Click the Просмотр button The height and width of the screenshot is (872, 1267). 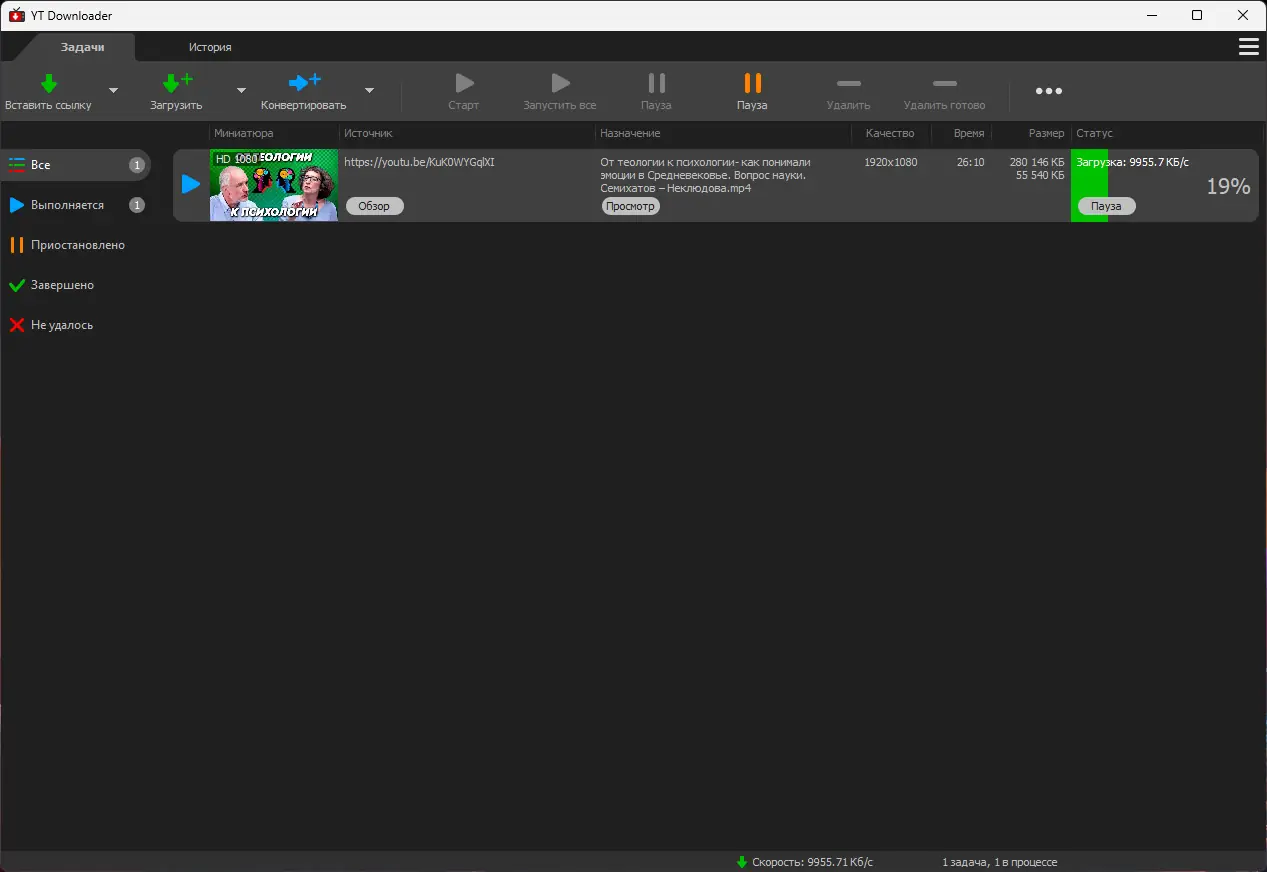coord(631,206)
